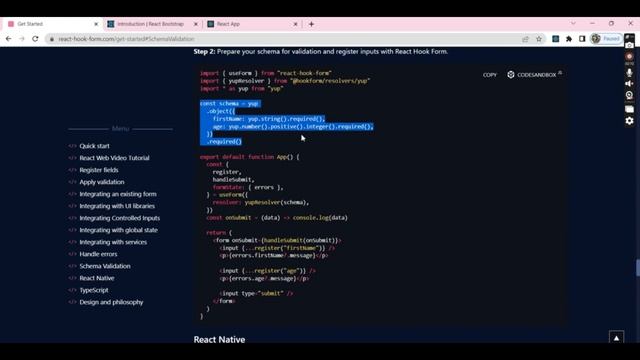Viewport: 640px width, 360px height.
Task: Click the 'resolver: yupResolver(schema)' line
Action: (260, 202)
